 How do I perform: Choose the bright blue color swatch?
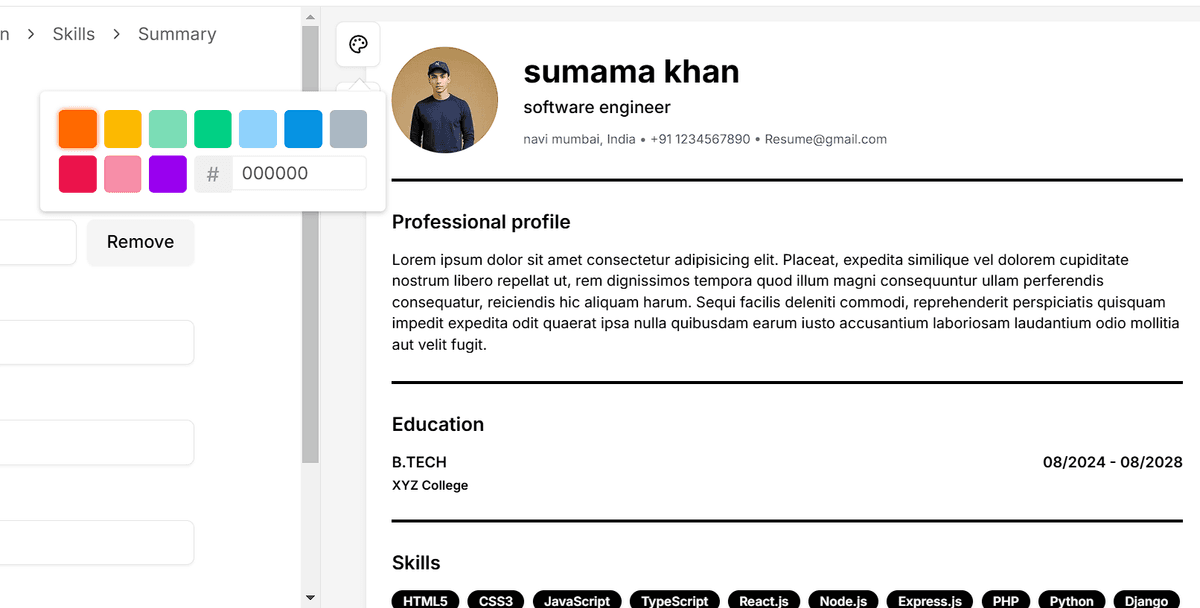(x=303, y=129)
